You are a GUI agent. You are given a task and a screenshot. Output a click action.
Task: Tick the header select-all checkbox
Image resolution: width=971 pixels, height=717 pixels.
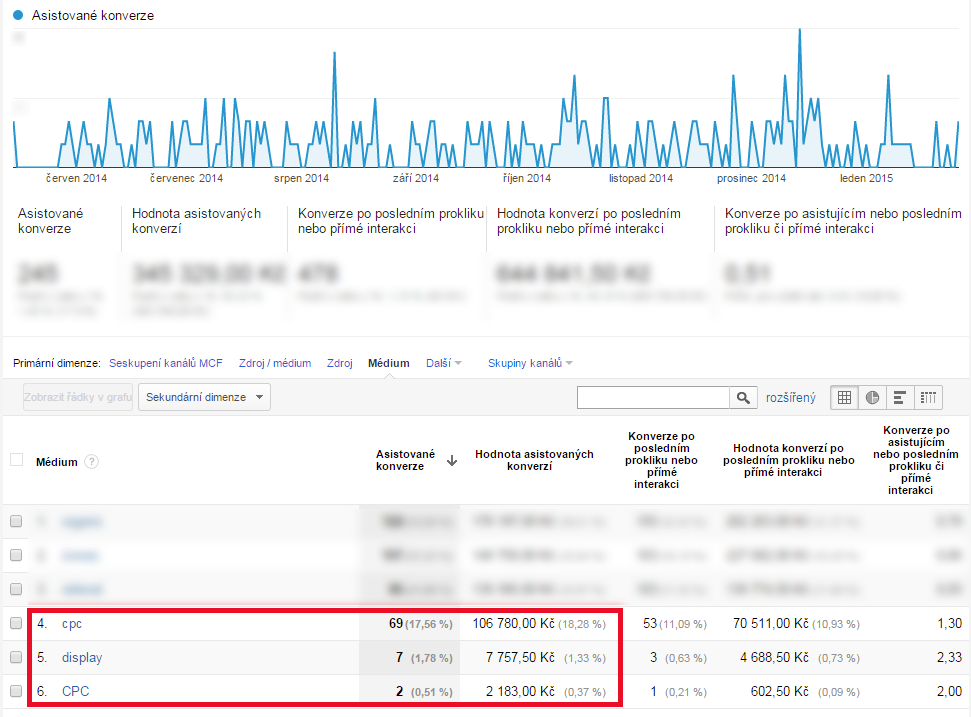[x=17, y=460]
